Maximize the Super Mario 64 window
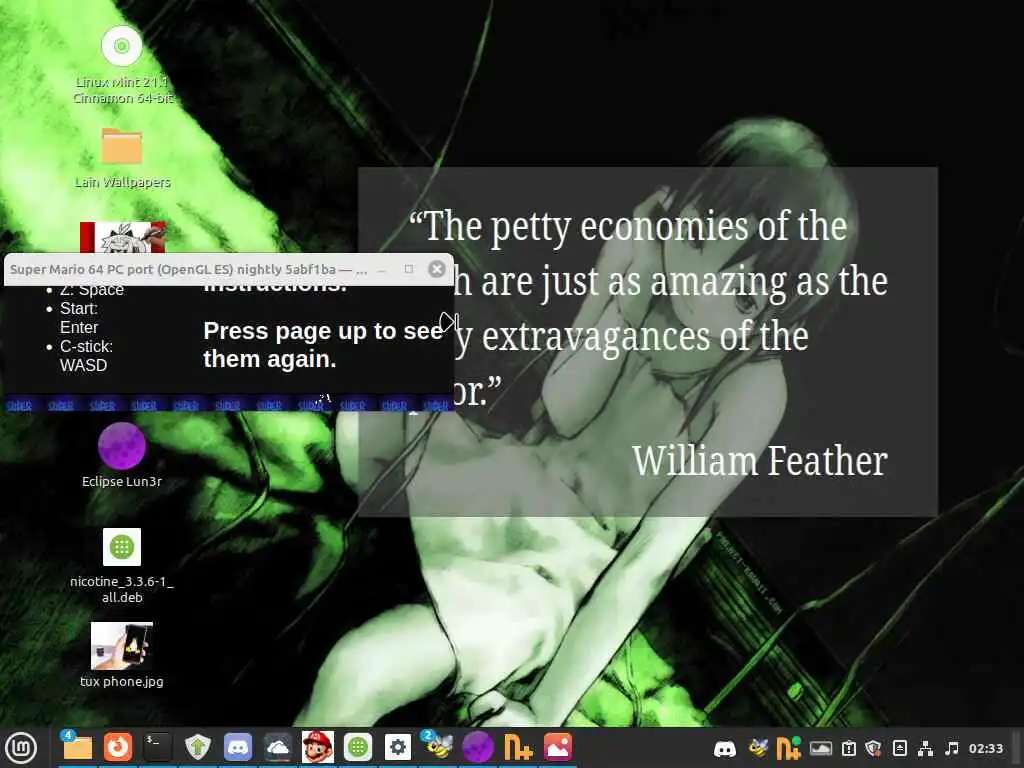 [x=409, y=269]
